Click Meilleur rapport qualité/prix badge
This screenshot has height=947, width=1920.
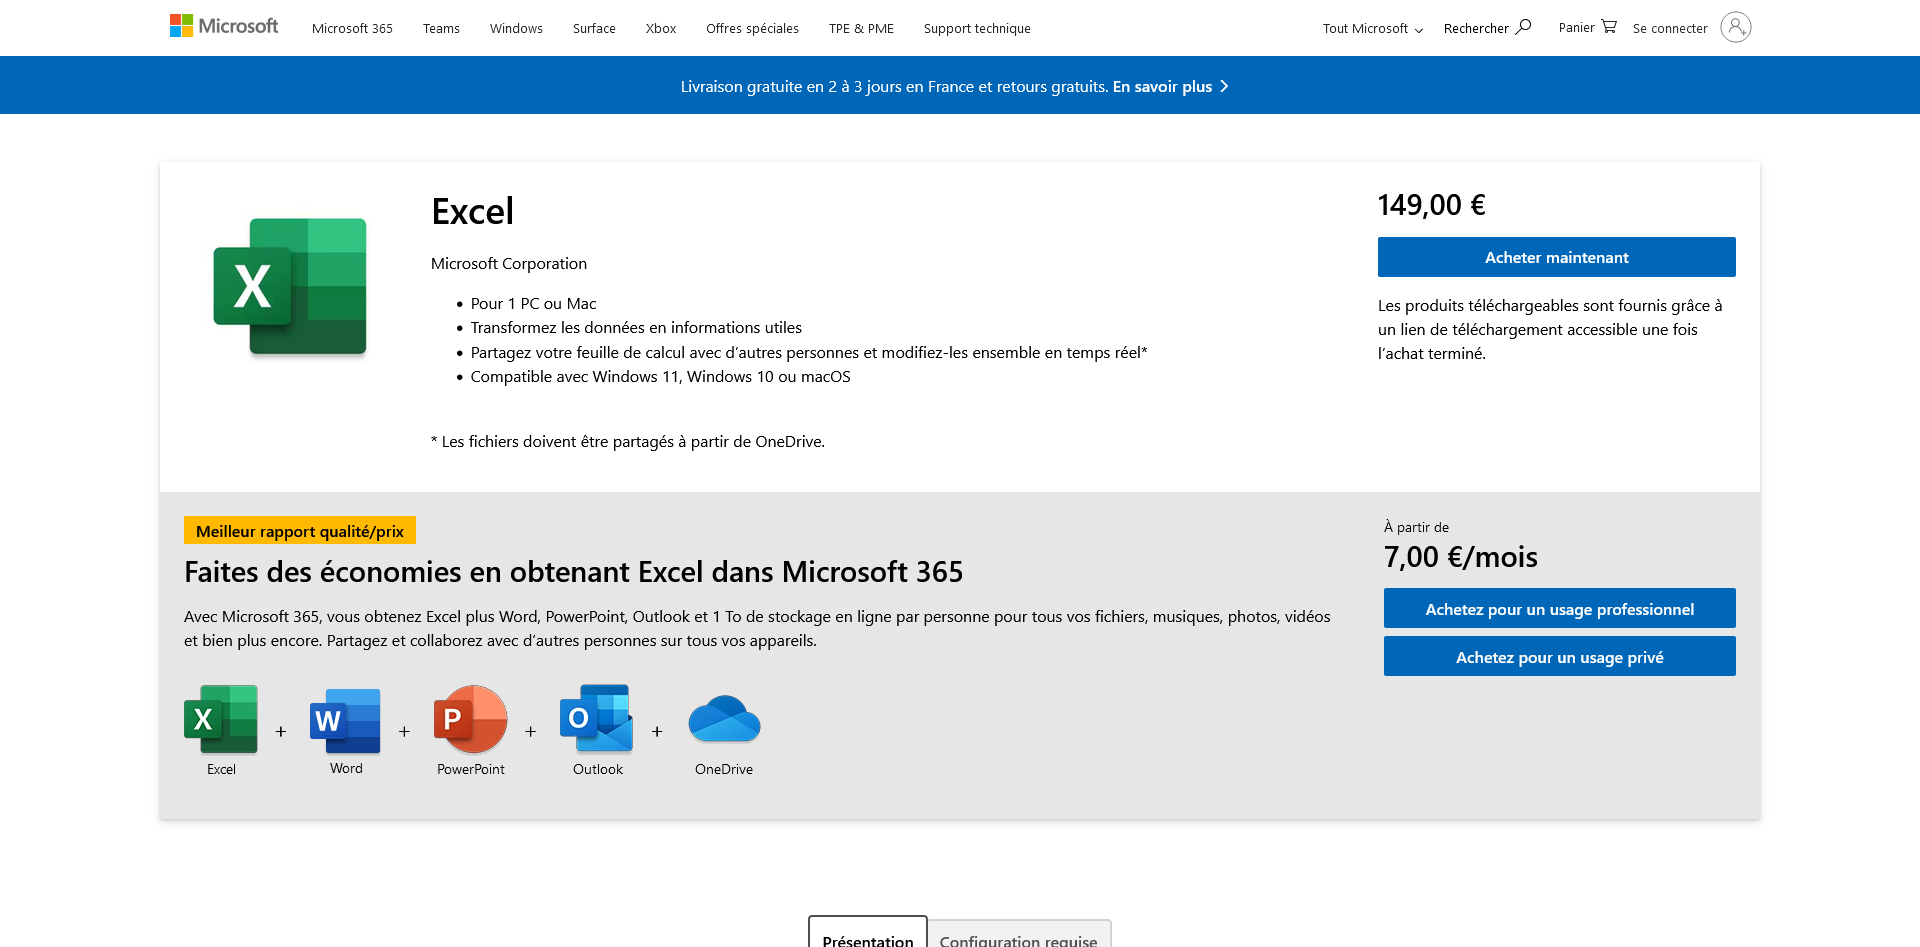[300, 531]
